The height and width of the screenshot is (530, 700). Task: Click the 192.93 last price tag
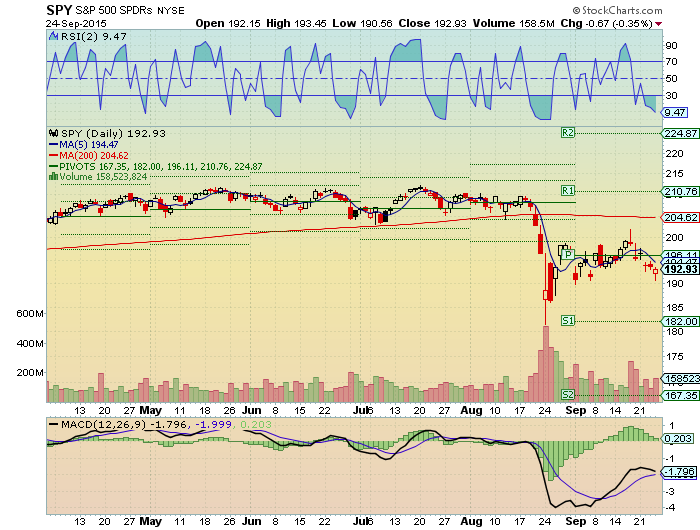pyautogui.click(x=681, y=269)
